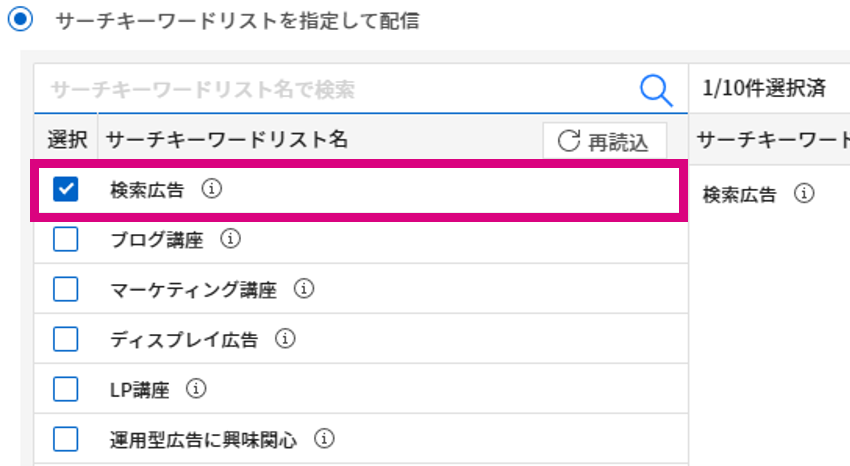
Task: Enable the マーケティング講座 checkbox
Action: [x=66, y=289]
